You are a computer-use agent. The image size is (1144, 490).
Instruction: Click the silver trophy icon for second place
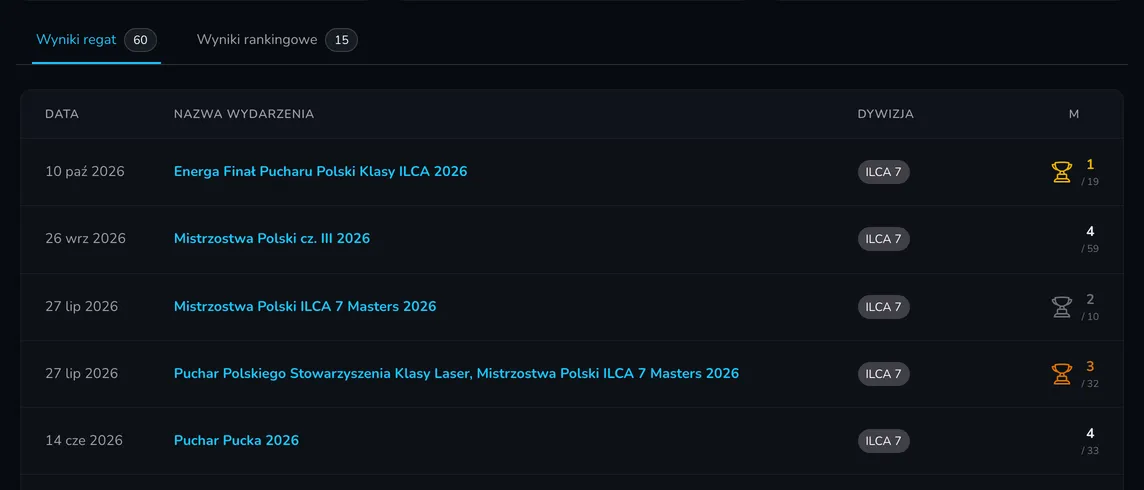[1062, 307]
